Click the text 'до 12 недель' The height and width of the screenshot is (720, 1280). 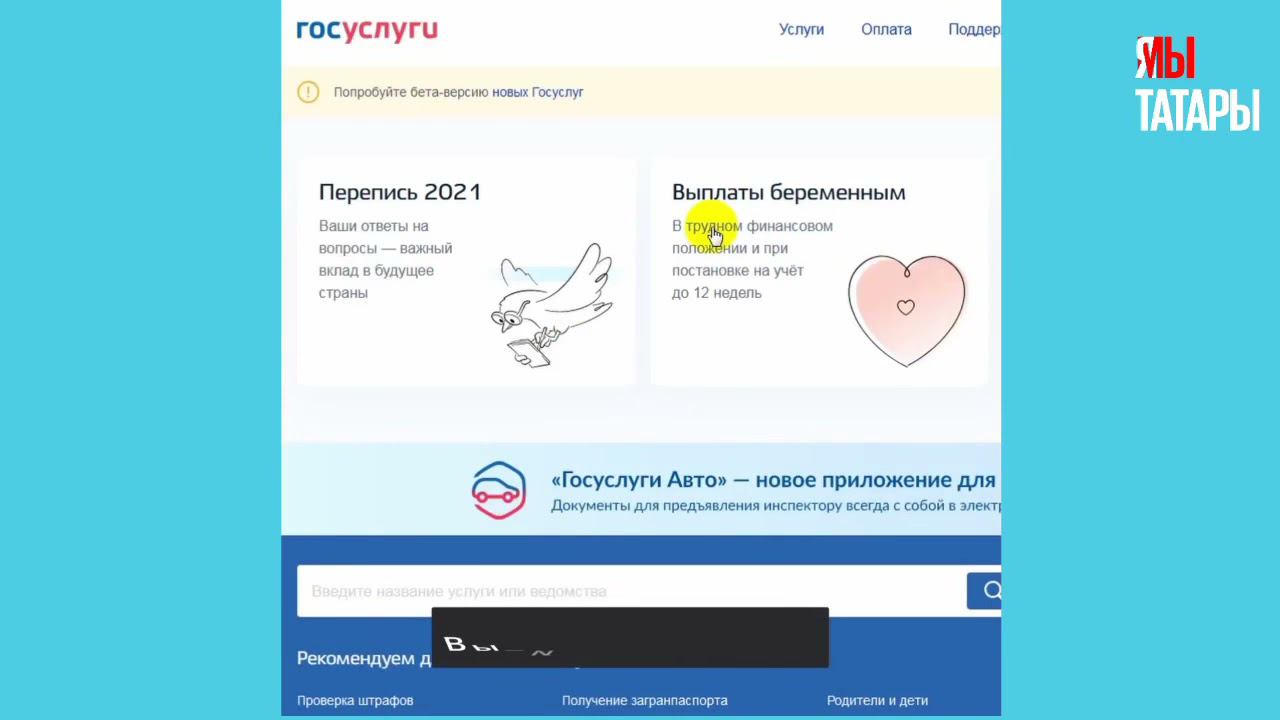[x=717, y=293]
